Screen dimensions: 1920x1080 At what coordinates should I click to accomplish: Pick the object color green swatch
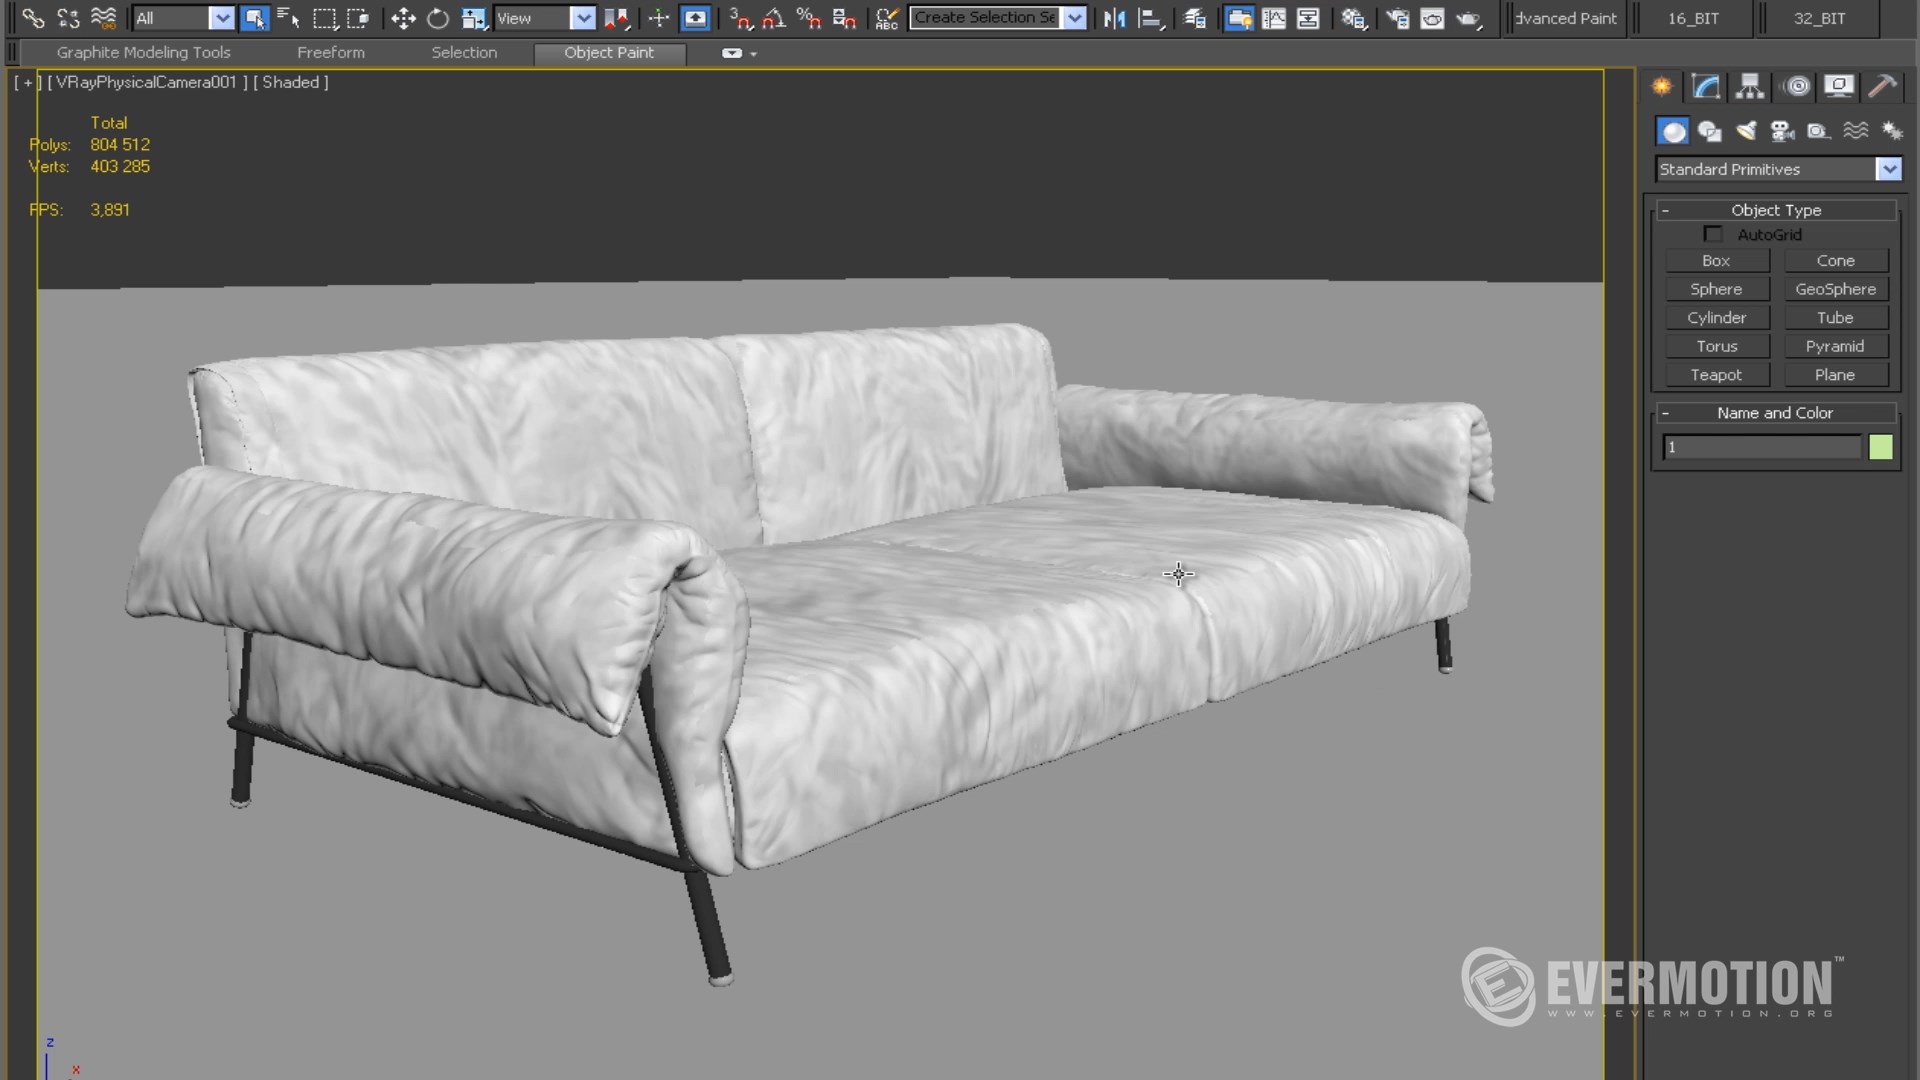coord(1881,447)
